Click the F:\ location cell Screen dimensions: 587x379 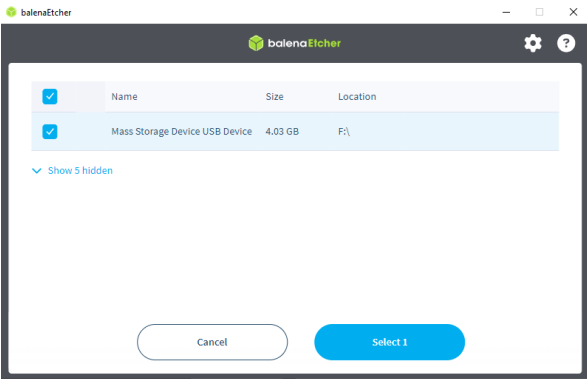point(344,131)
